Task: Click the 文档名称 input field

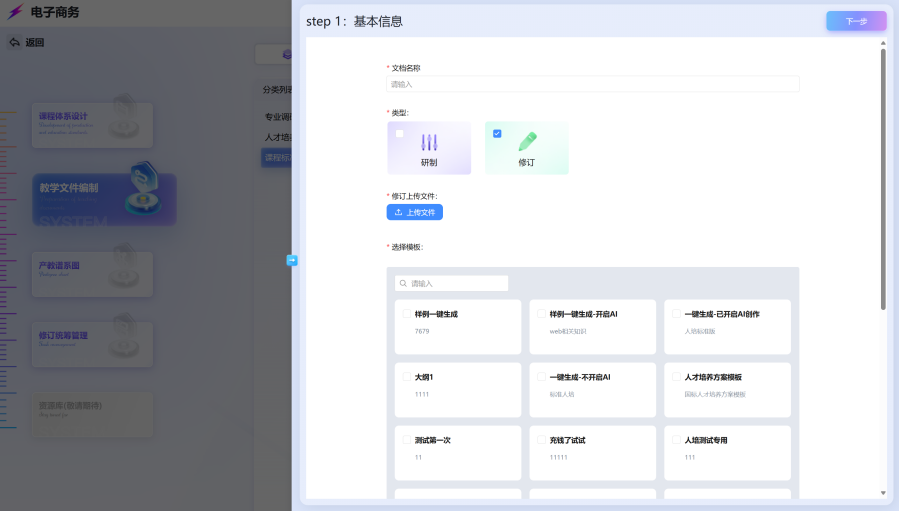Action: (593, 84)
